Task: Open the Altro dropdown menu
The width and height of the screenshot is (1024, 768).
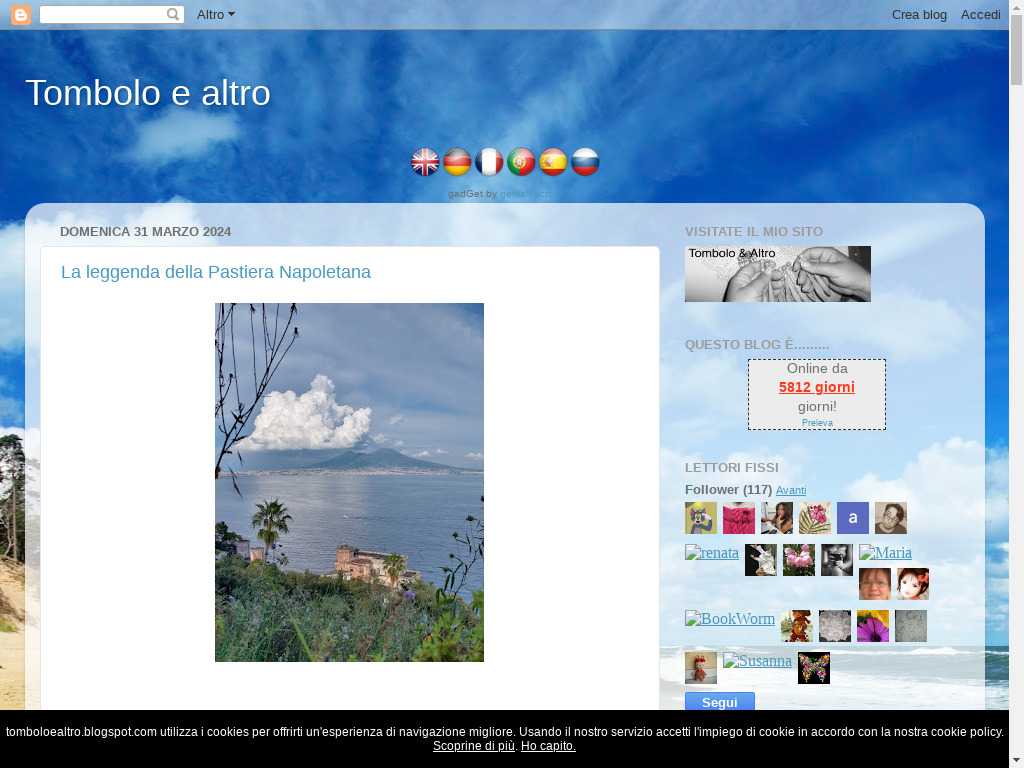Action: 215,15
